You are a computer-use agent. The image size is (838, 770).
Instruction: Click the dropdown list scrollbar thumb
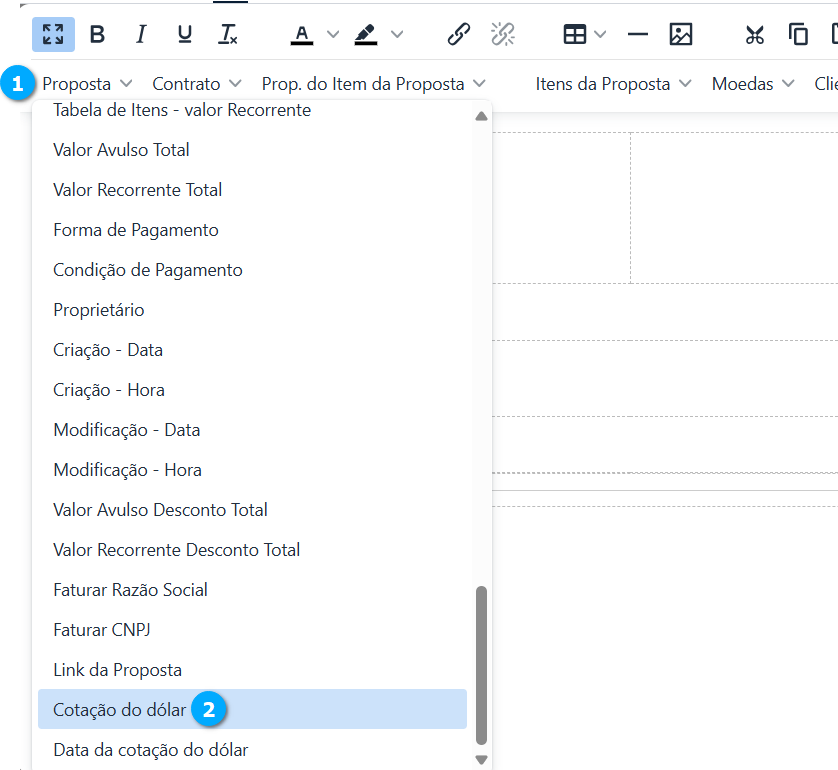tap(481, 665)
